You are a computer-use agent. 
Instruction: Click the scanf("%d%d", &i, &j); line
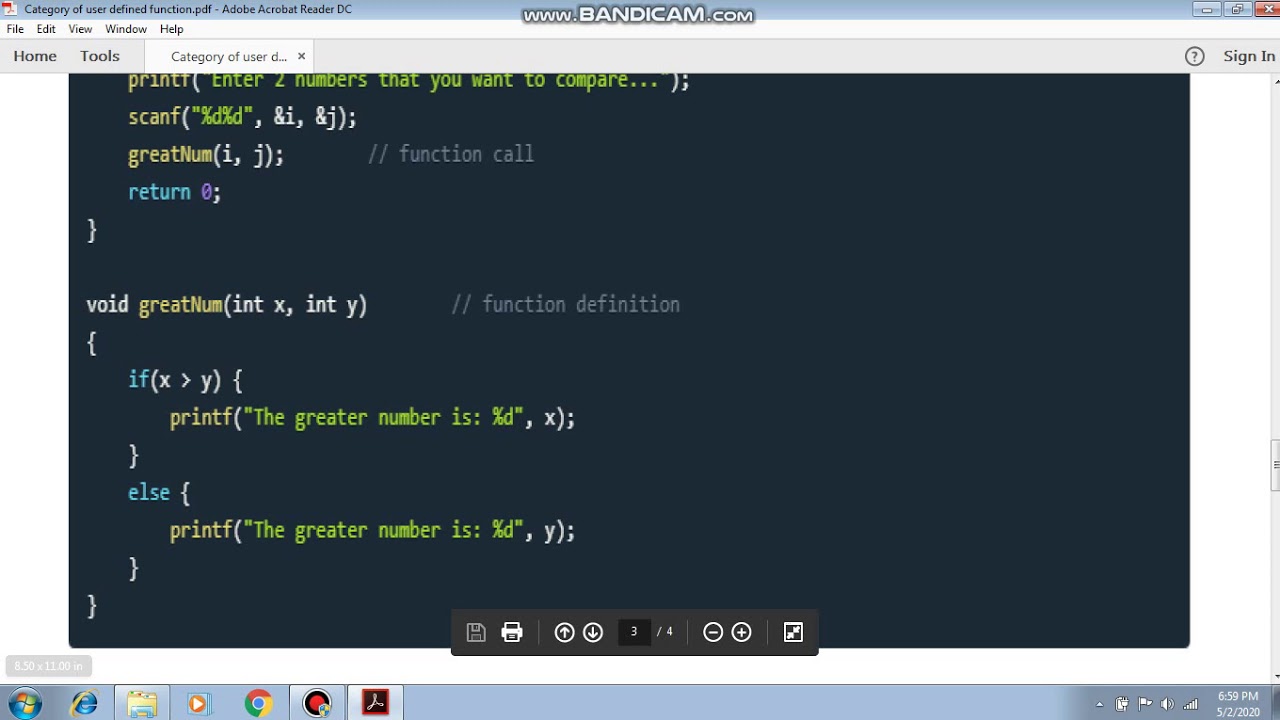(x=242, y=117)
